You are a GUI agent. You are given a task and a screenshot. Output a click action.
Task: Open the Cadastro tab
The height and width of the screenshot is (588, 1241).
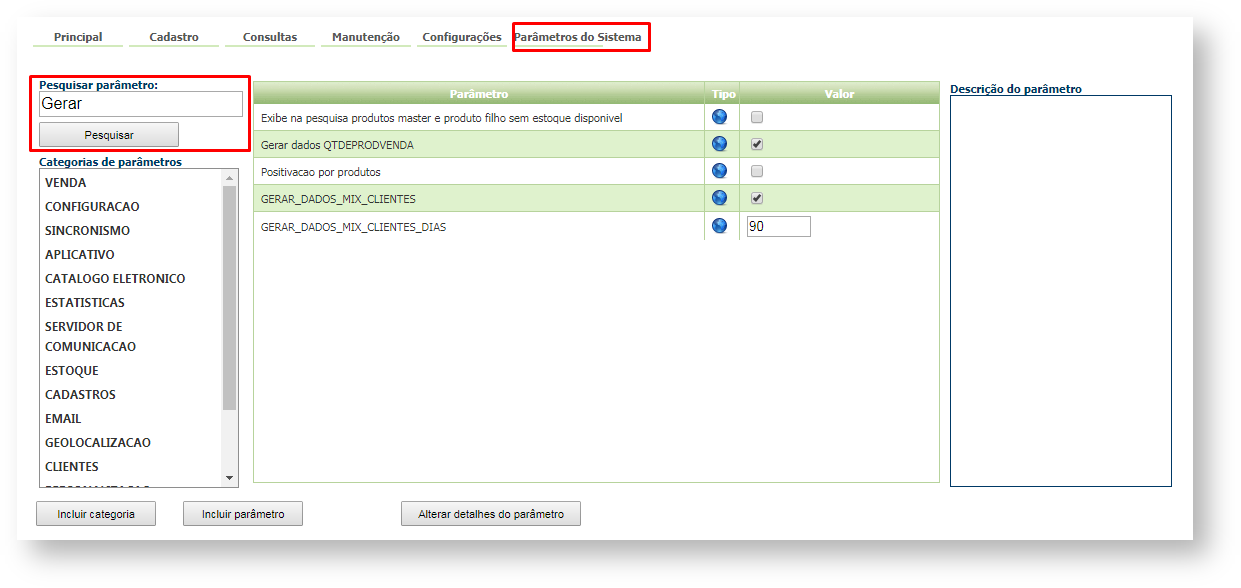(x=174, y=37)
